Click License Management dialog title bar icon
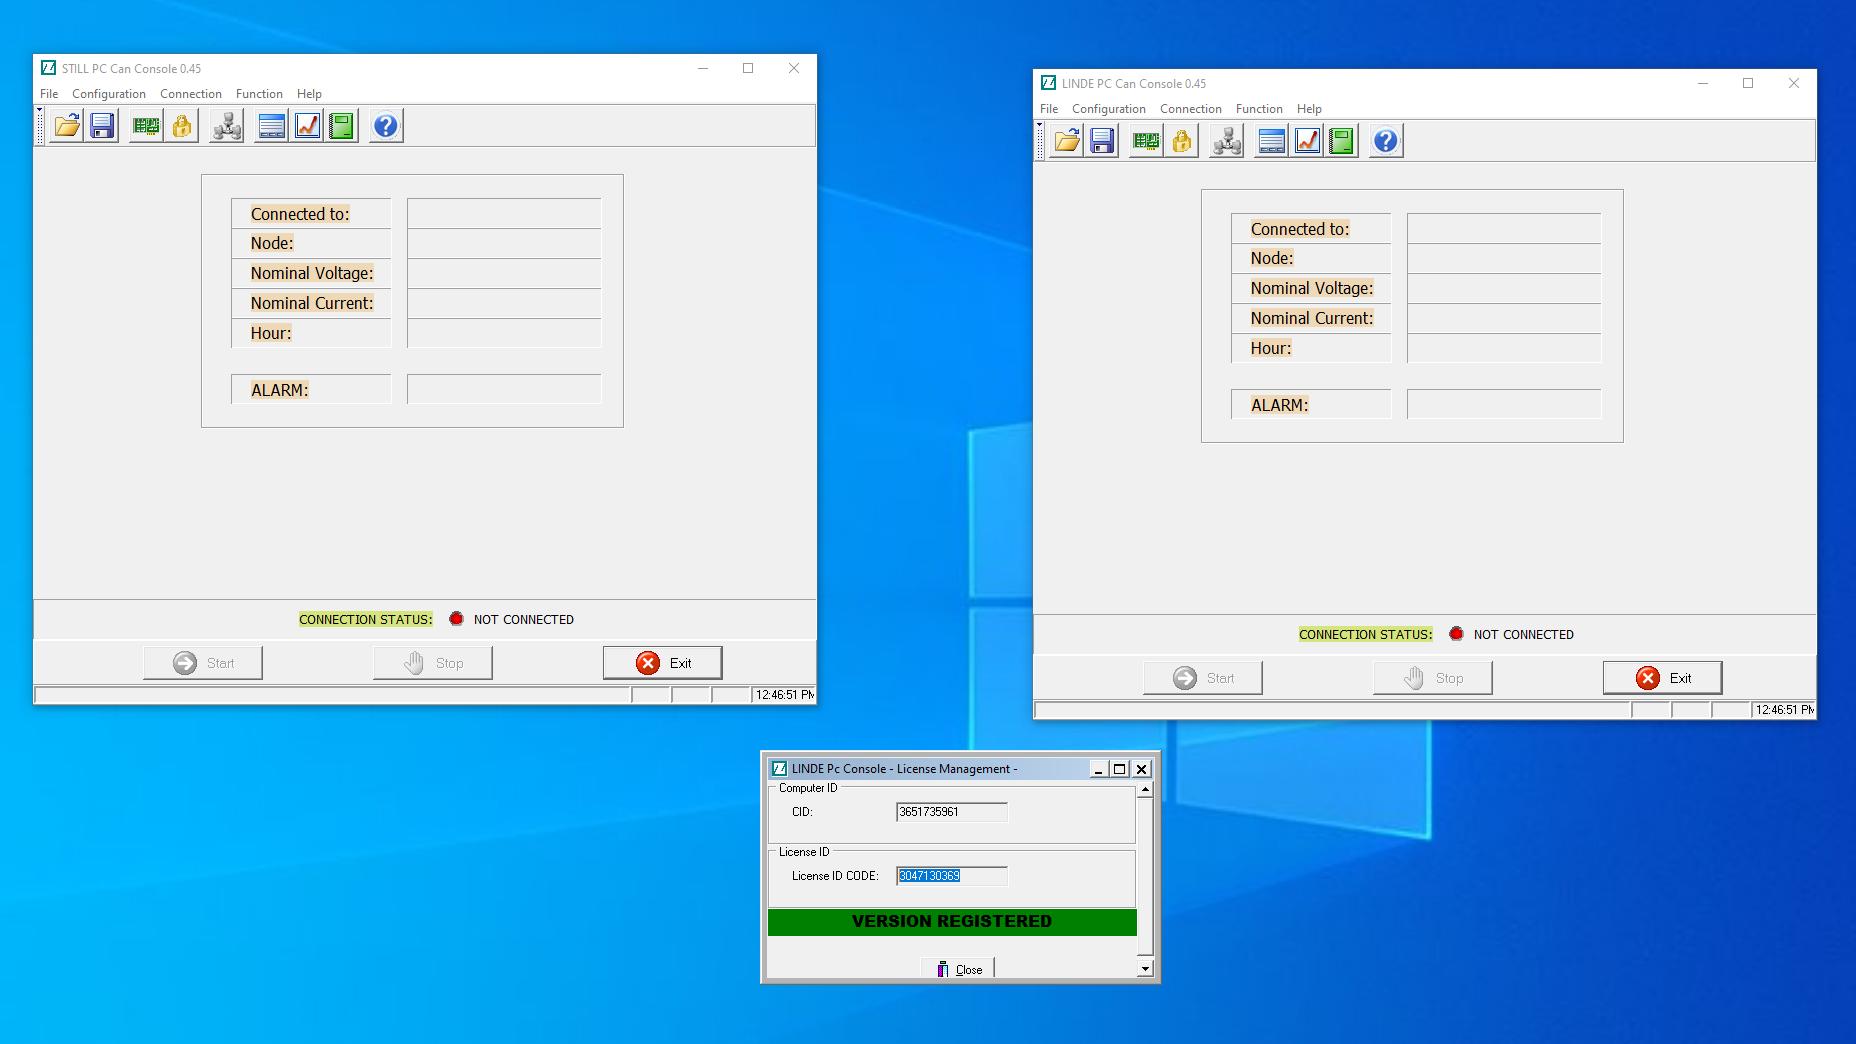This screenshot has width=1856, height=1044. pyautogui.click(x=779, y=769)
